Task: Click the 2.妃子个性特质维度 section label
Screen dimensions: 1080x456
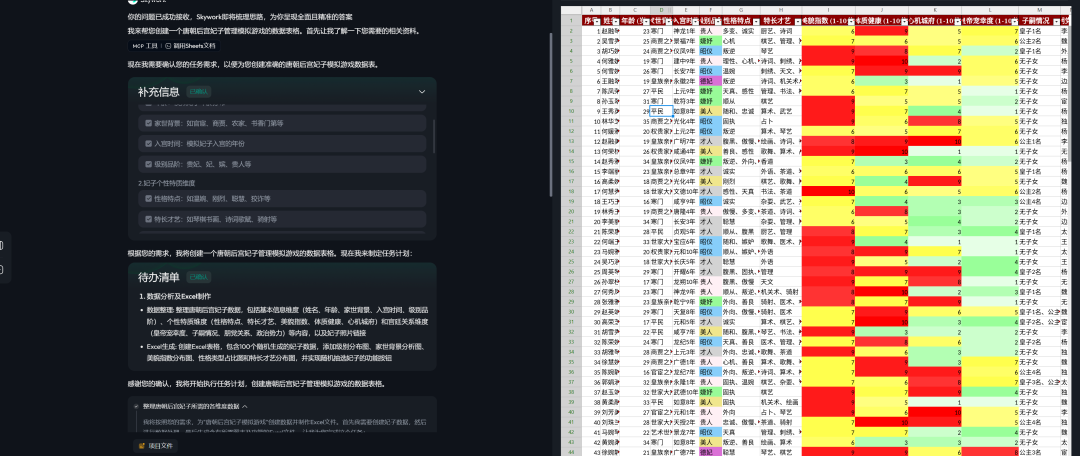Action: pyautogui.click(x=169, y=183)
